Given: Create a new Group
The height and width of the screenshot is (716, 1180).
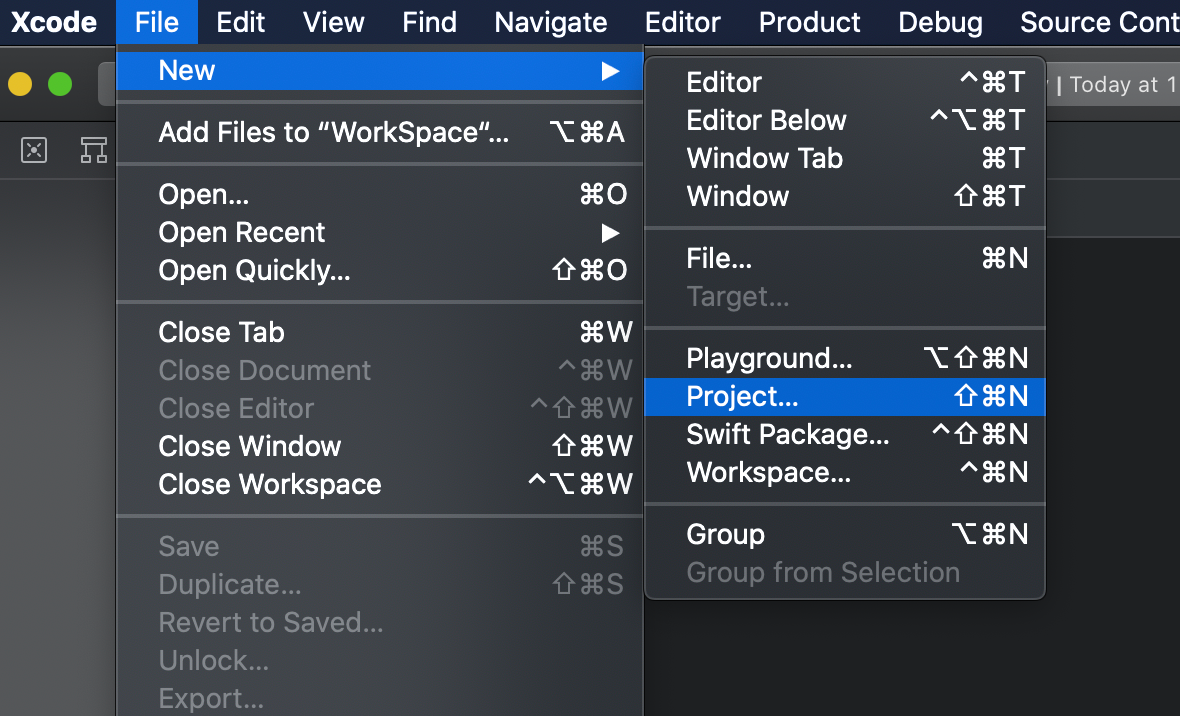Looking at the screenshot, I should coord(845,534).
